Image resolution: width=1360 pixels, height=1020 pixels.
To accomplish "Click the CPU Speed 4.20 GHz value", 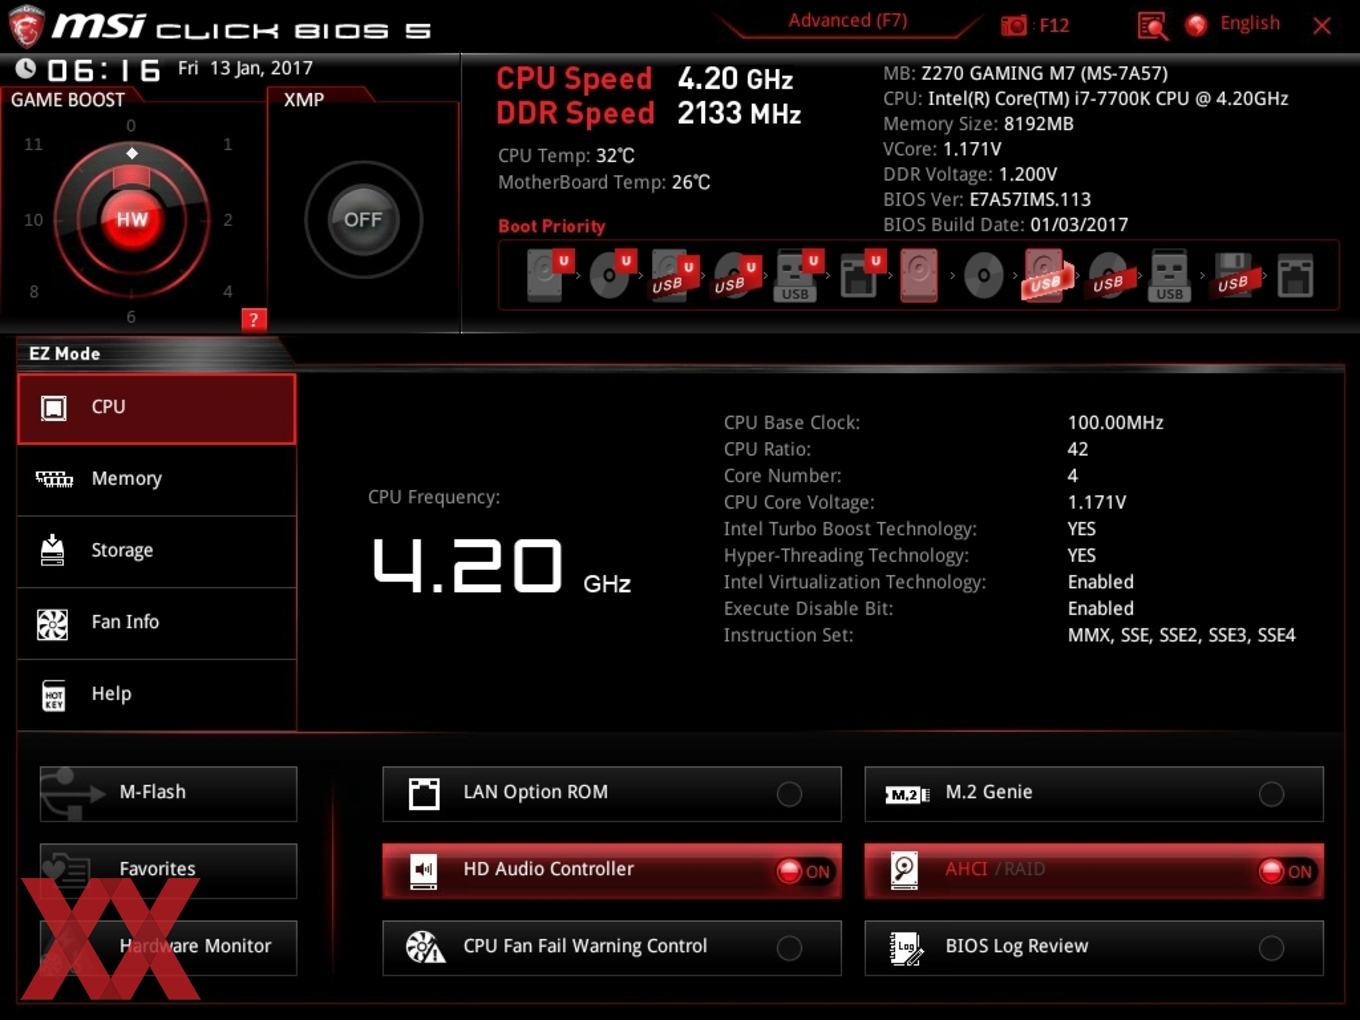I will pos(735,78).
